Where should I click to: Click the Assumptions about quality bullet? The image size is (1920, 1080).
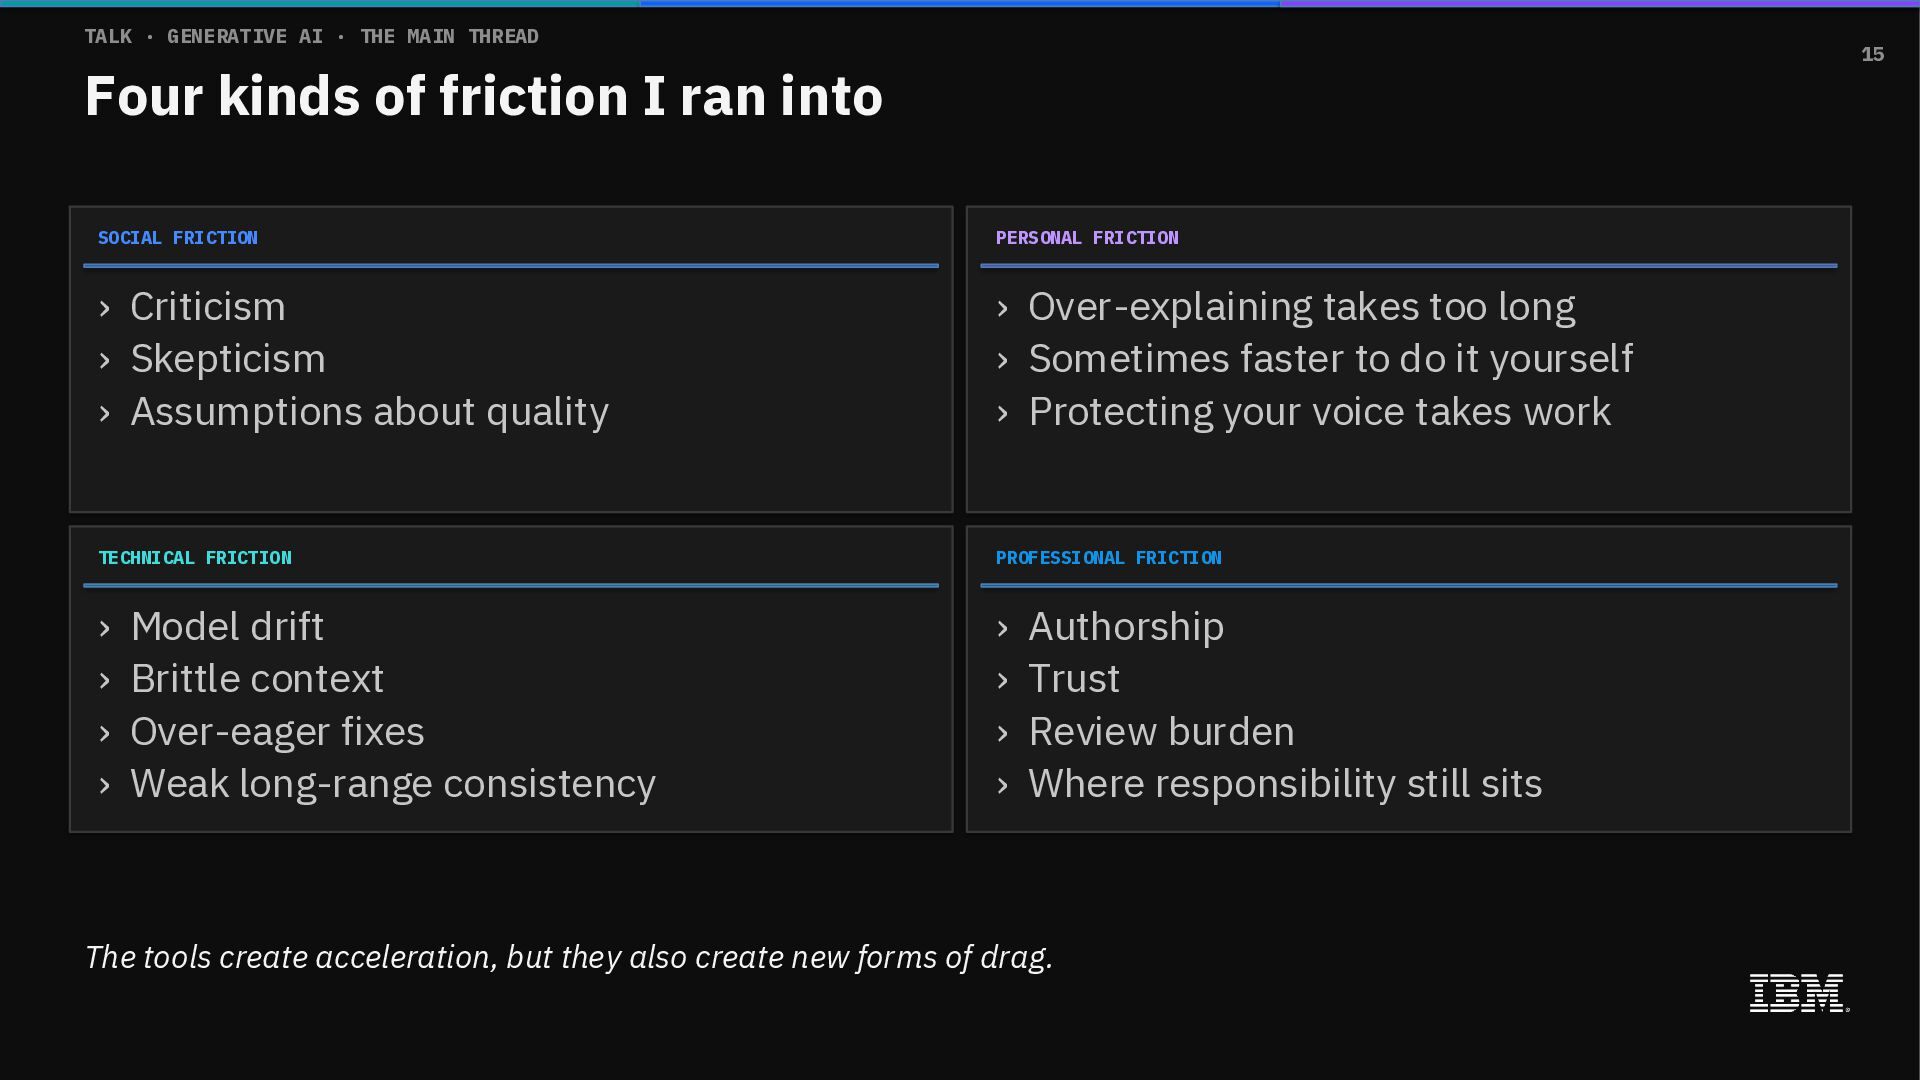(369, 412)
